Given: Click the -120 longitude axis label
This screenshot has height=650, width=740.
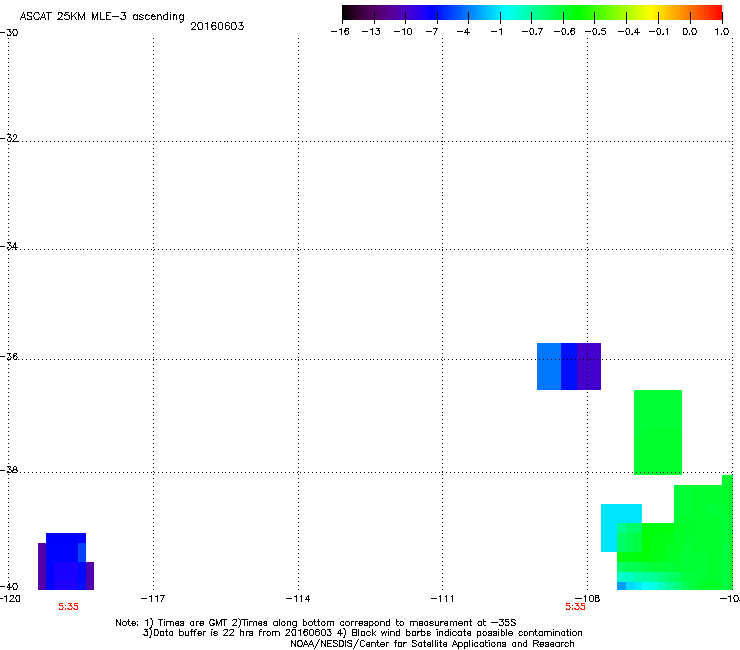Looking at the screenshot, I should pyautogui.click(x=10, y=599).
